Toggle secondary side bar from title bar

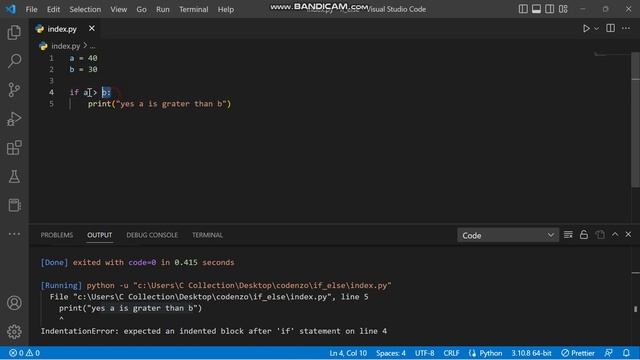[550, 9]
